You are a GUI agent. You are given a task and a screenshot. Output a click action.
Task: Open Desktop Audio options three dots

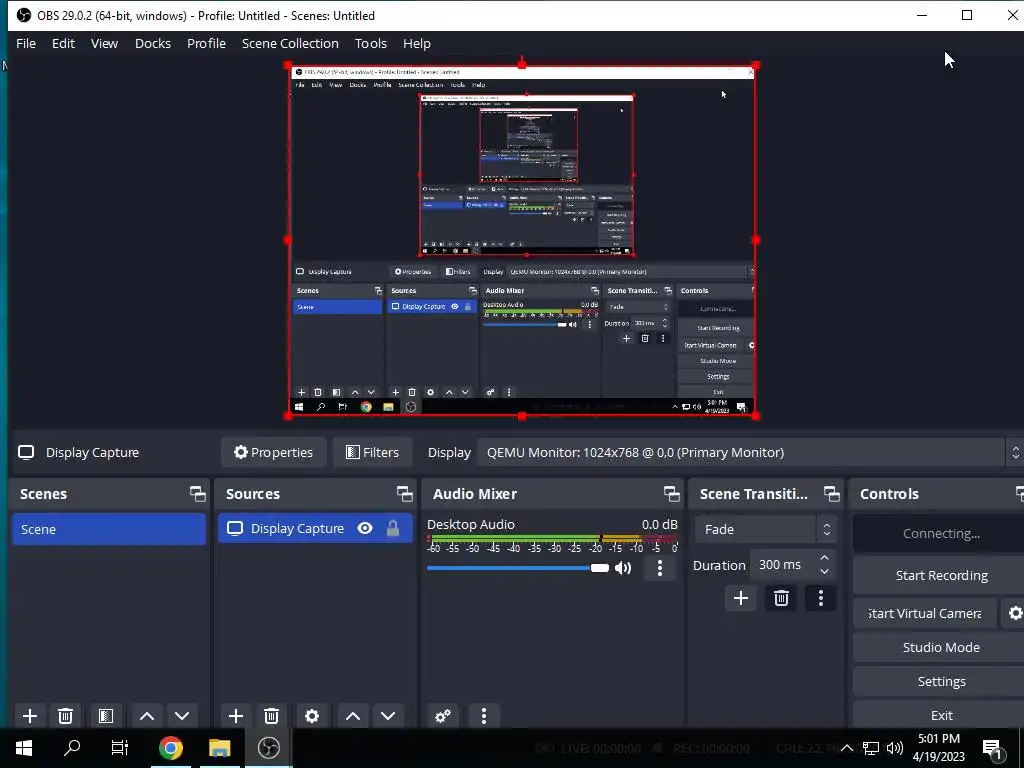[660, 568]
